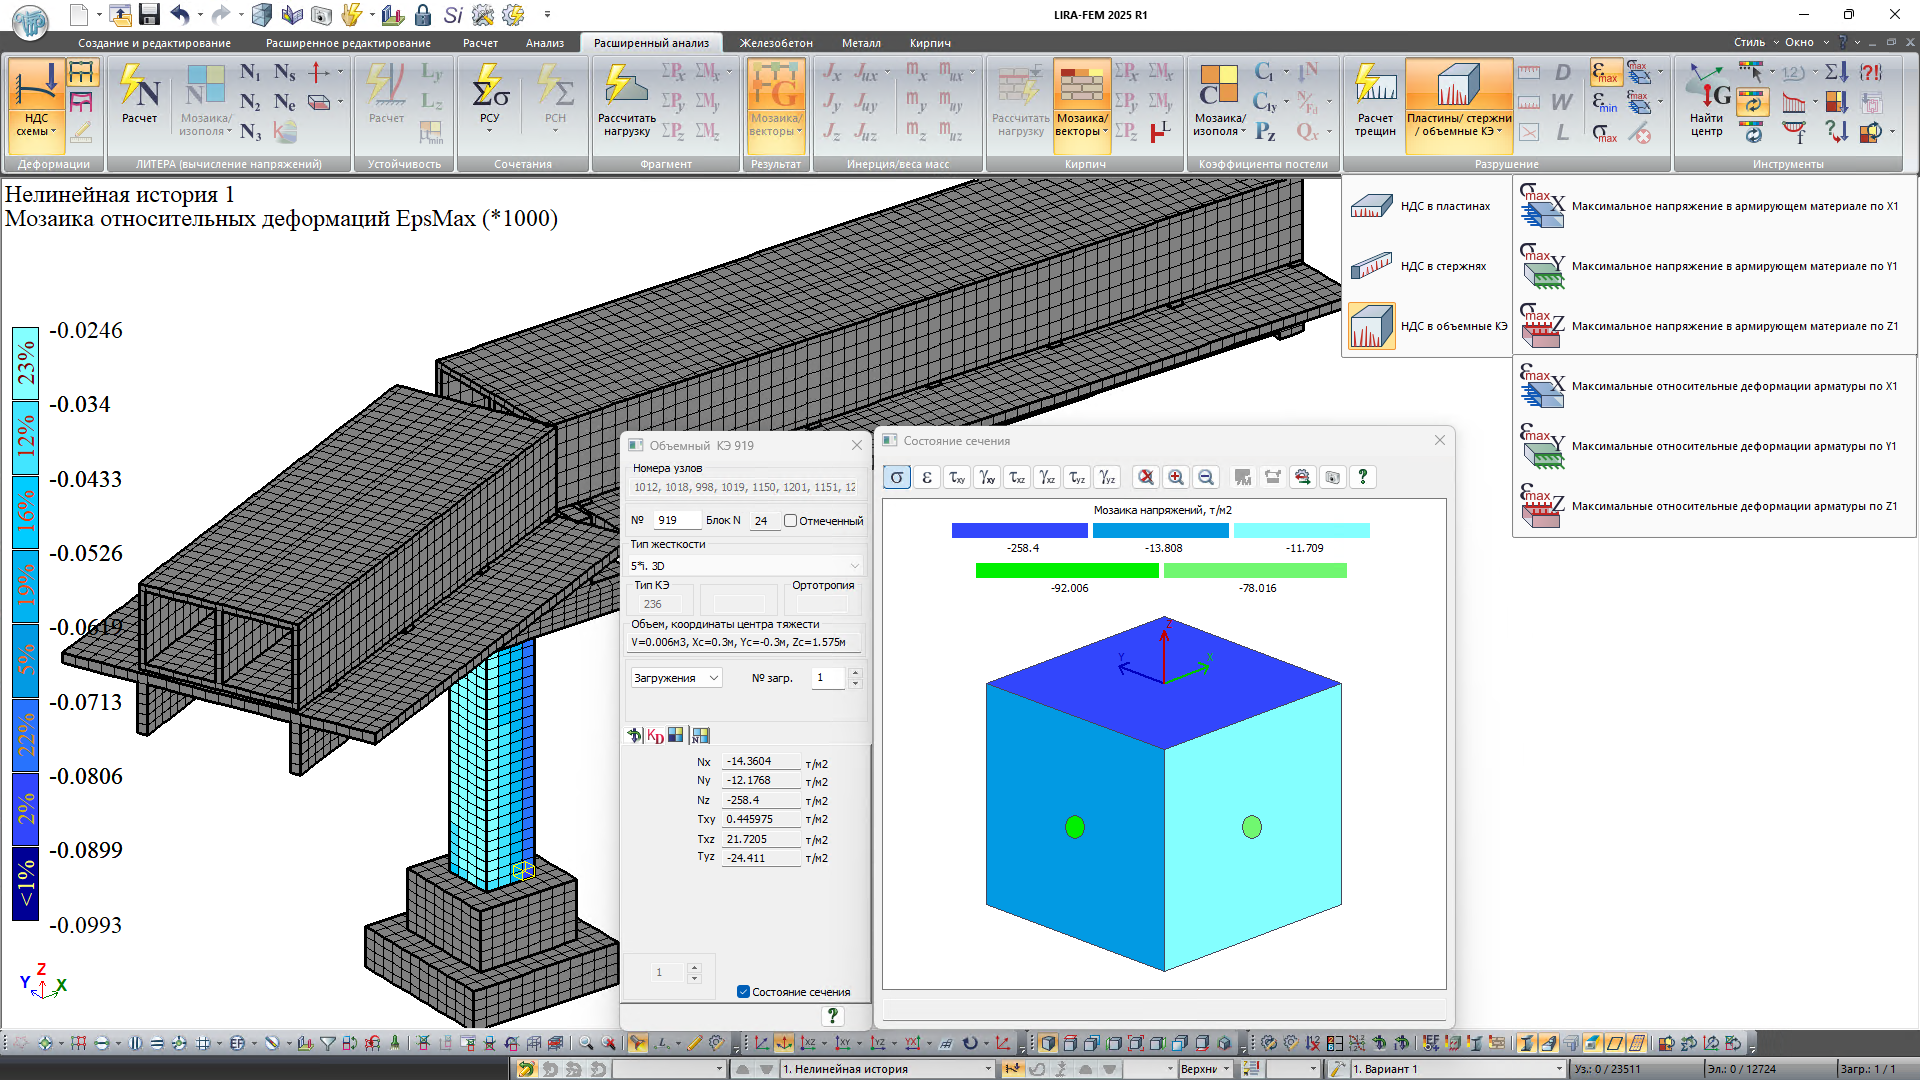Open the Нелинейная история load case dropdown
Viewport: 1920px width, 1080px height.
click(987, 1069)
